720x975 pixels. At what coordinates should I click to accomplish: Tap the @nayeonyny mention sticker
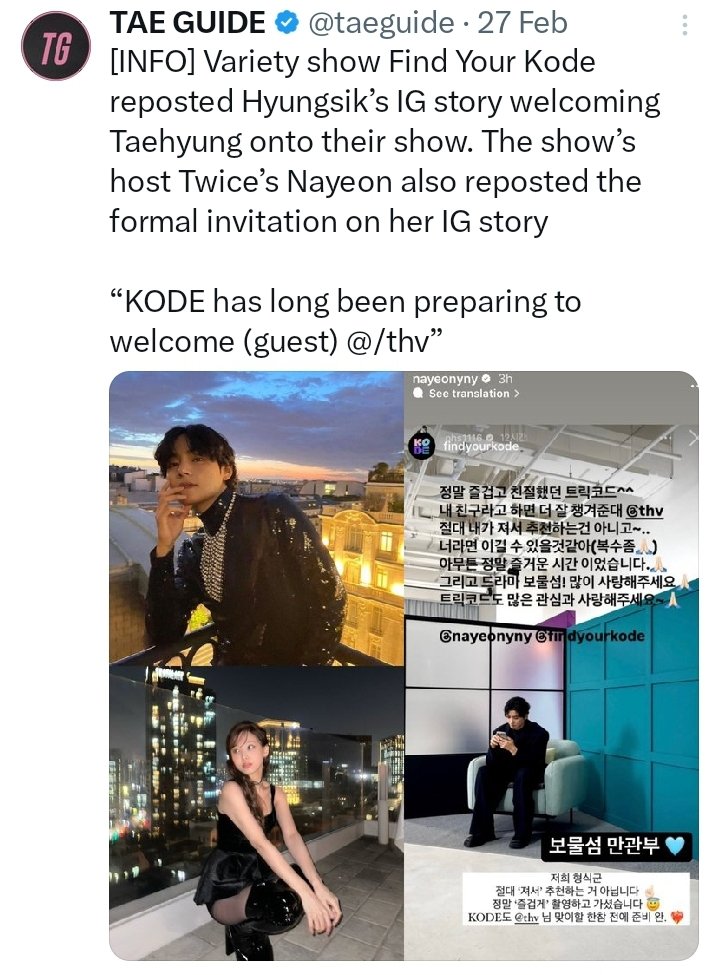[x=486, y=636]
